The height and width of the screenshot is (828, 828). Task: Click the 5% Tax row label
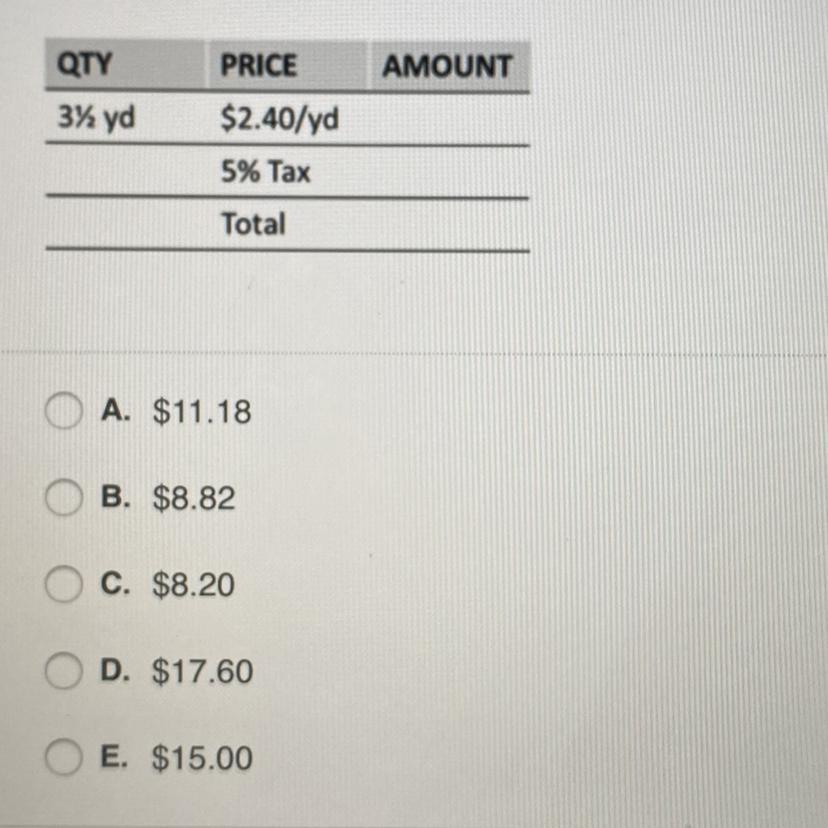tap(266, 171)
